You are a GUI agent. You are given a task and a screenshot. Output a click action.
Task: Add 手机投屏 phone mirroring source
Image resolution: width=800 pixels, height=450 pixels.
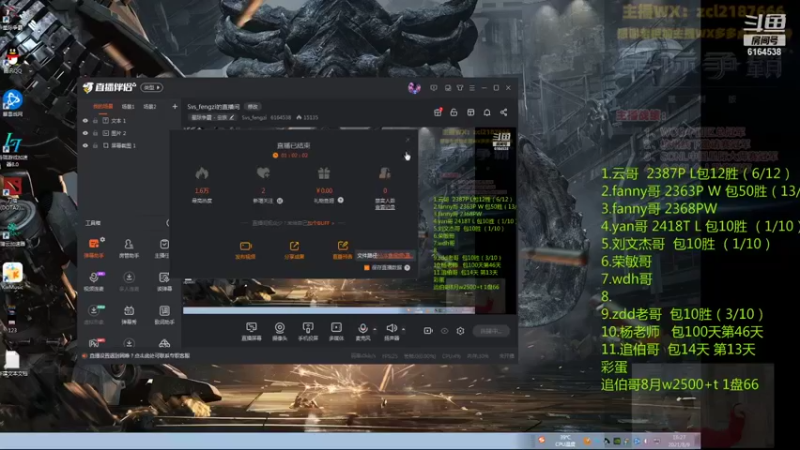[x=308, y=331]
